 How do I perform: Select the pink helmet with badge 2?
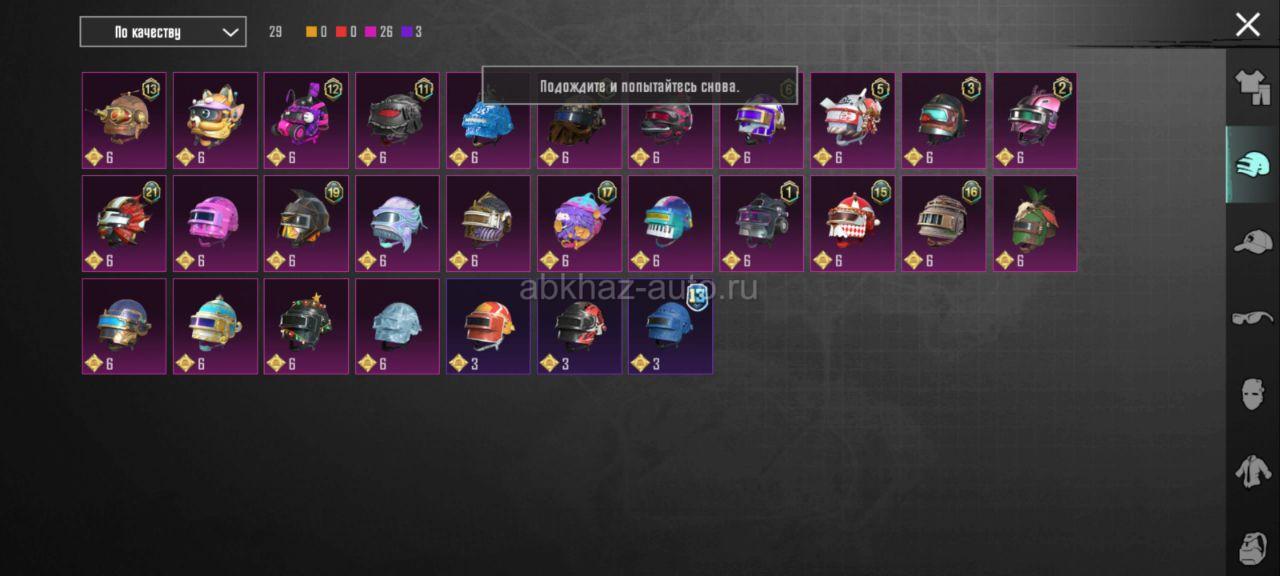[1035, 120]
